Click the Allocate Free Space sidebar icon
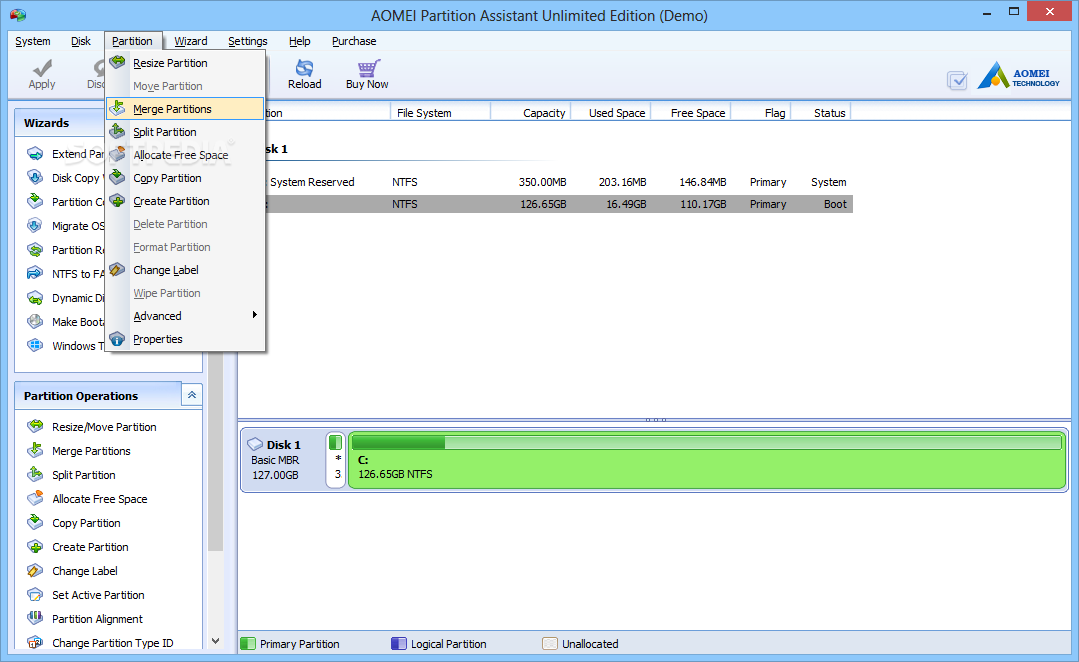The image size is (1079, 662). (x=35, y=498)
